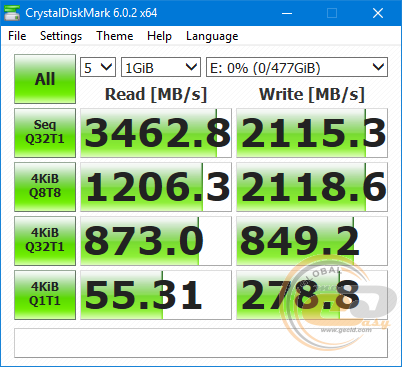Open the Language menu
The height and width of the screenshot is (367, 402).
212,36
